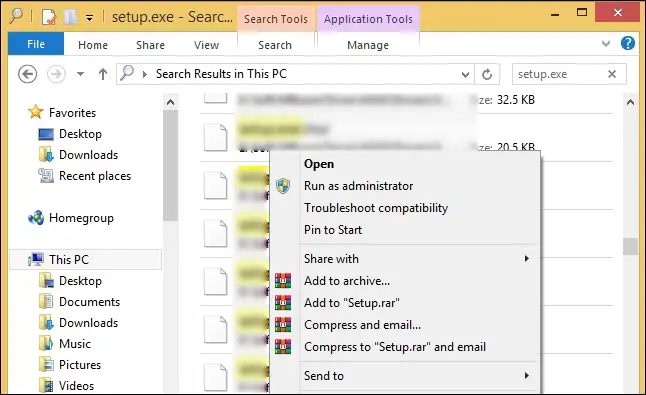Select the Search Tools contextual tab
646x395 pixels.
click(276, 19)
